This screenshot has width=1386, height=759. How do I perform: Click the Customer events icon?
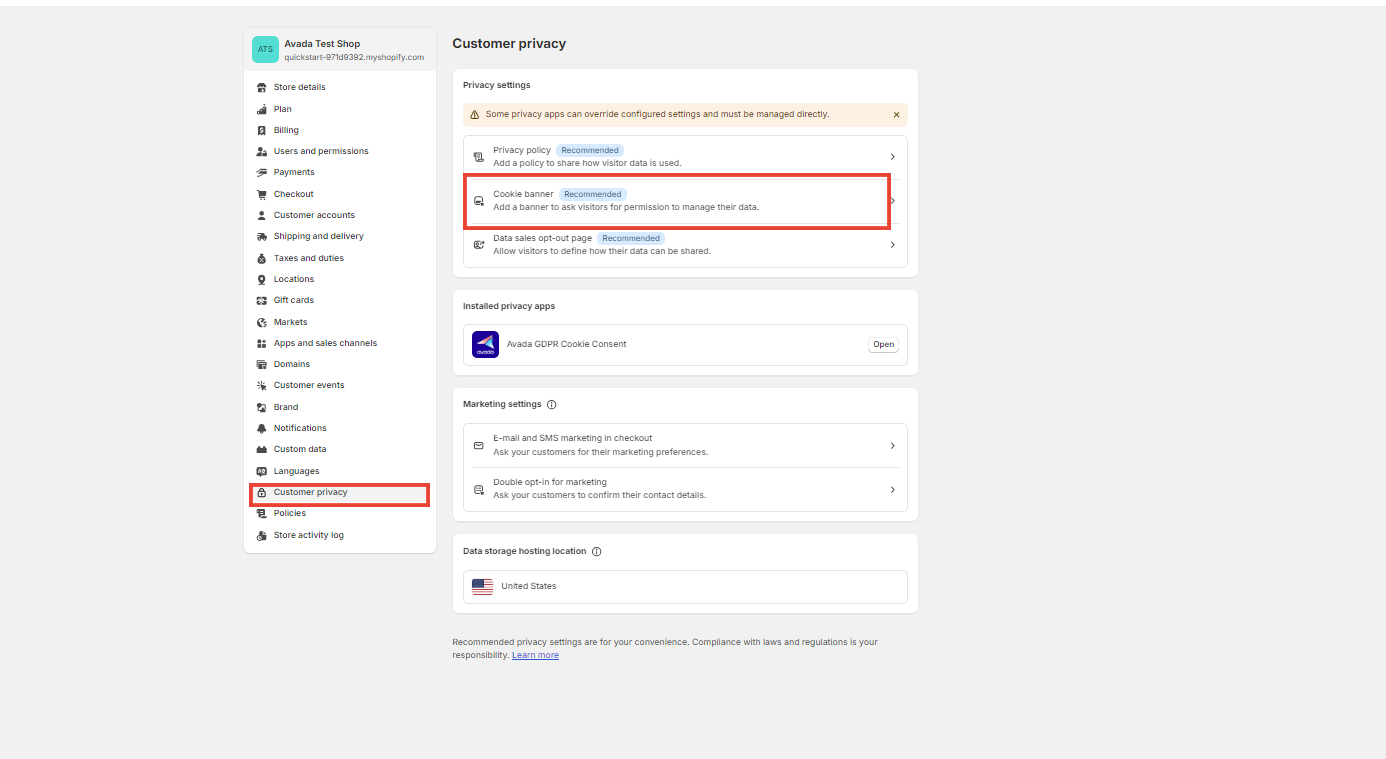(262, 385)
